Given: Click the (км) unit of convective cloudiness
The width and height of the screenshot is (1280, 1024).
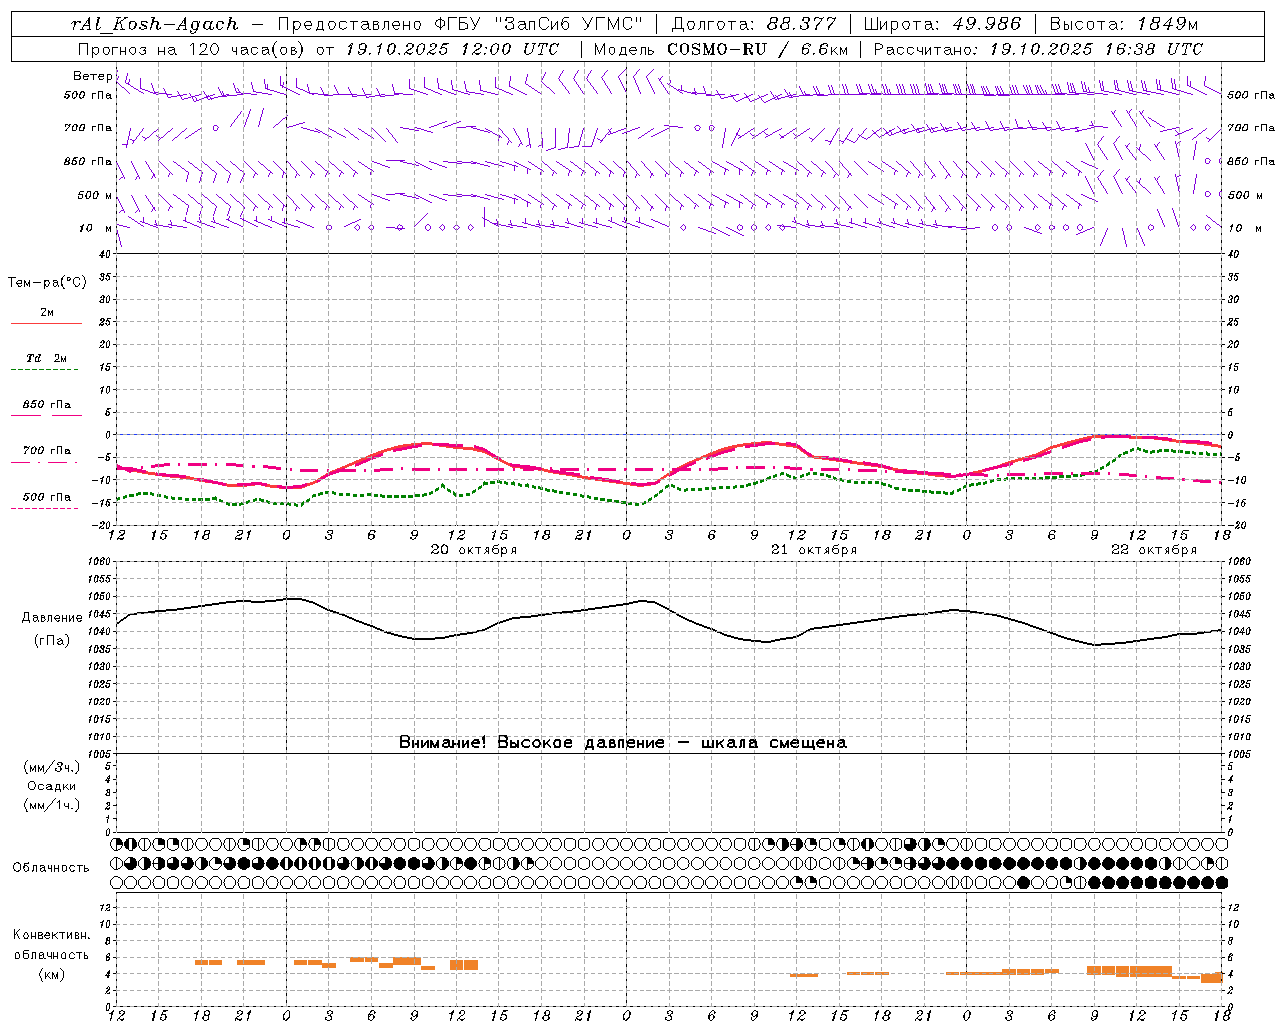Looking at the screenshot, I should pos(51,974).
